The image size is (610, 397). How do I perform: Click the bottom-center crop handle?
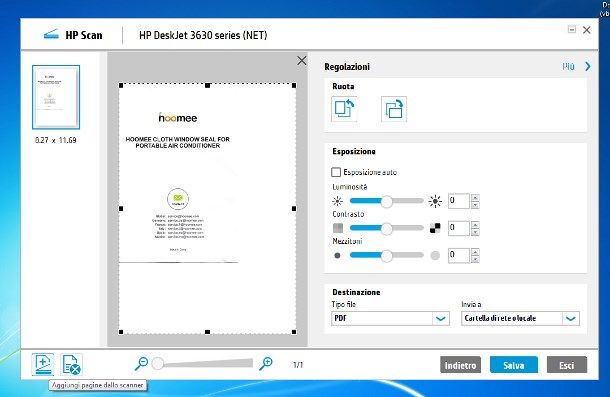click(207, 332)
